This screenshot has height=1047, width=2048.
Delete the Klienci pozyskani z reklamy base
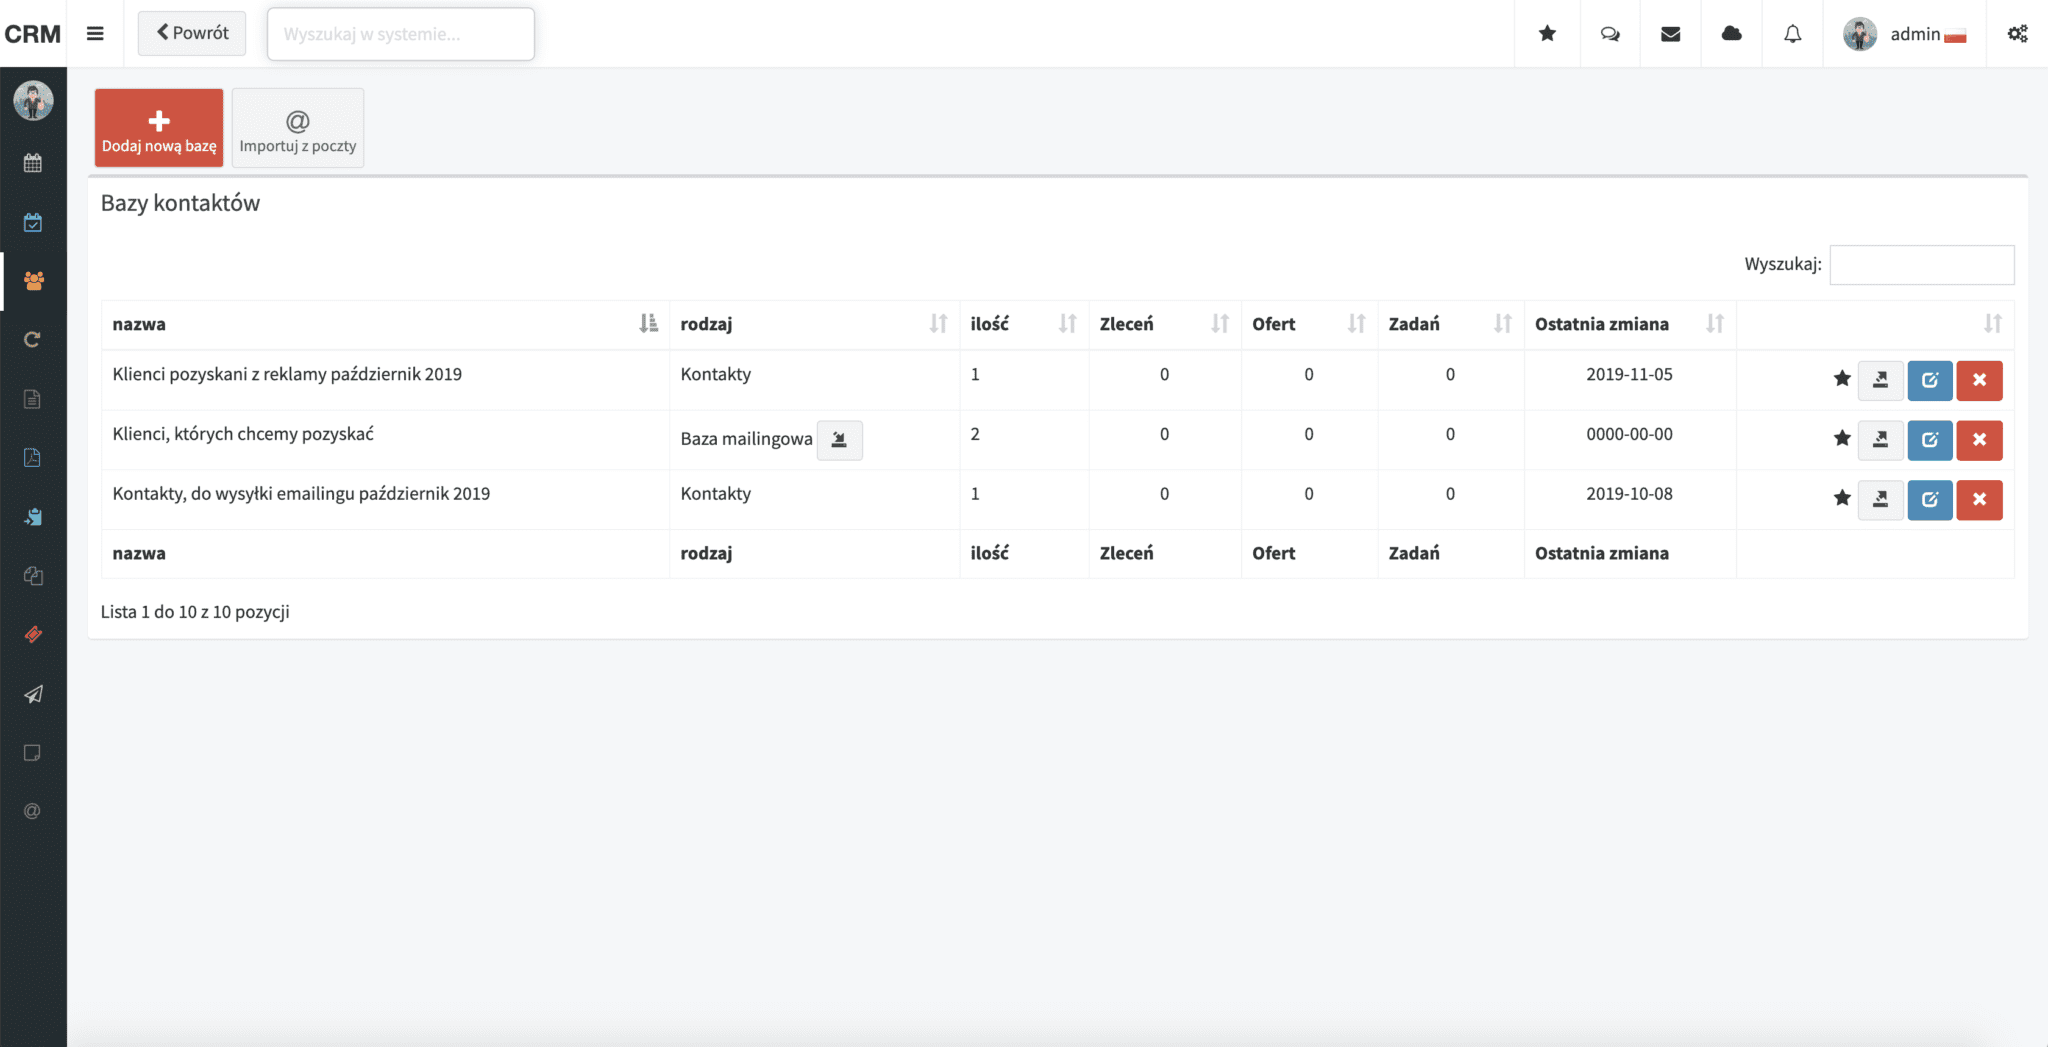1979,380
